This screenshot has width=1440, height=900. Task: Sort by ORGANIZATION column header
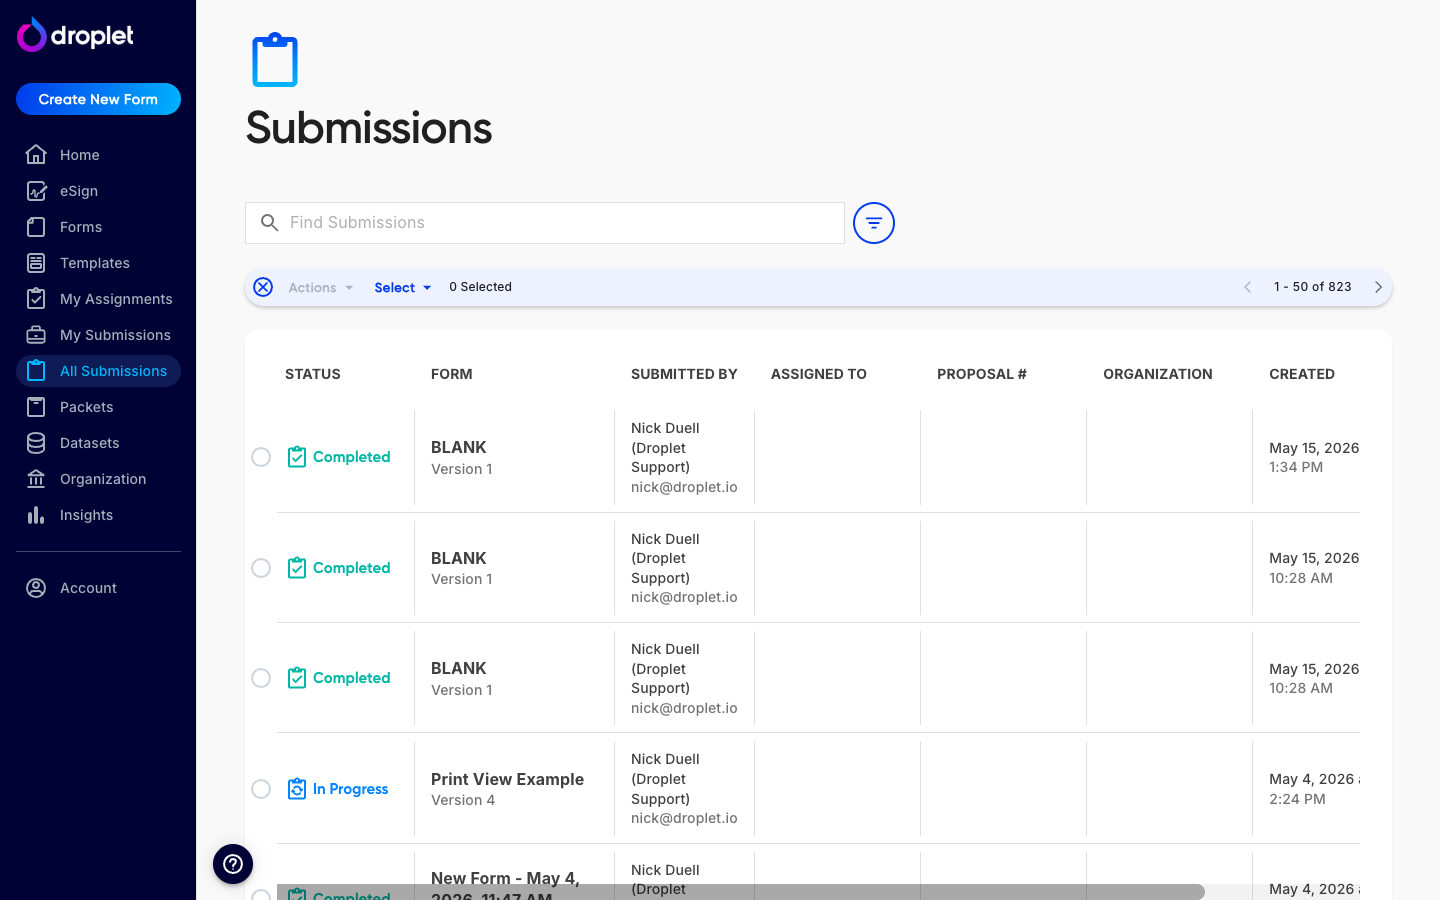(x=1158, y=374)
